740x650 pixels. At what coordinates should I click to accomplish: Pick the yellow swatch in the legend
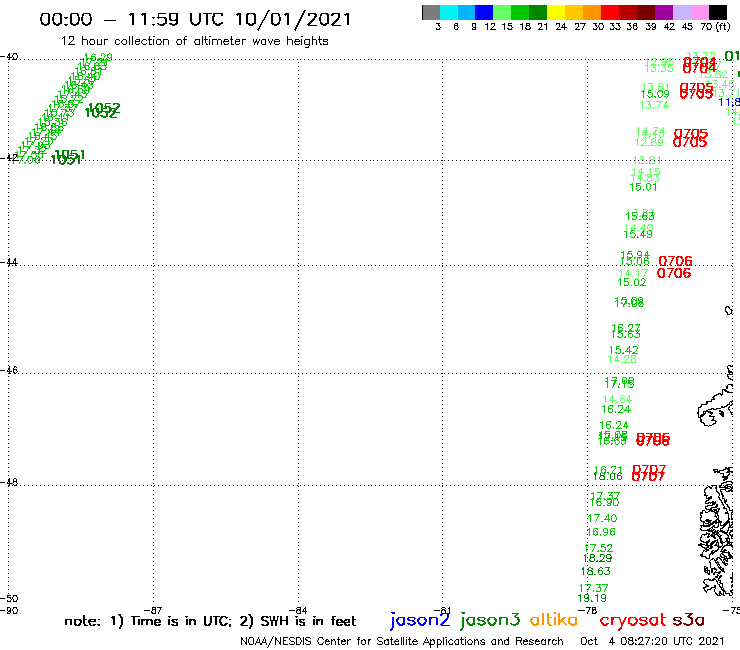pyautogui.click(x=556, y=12)
